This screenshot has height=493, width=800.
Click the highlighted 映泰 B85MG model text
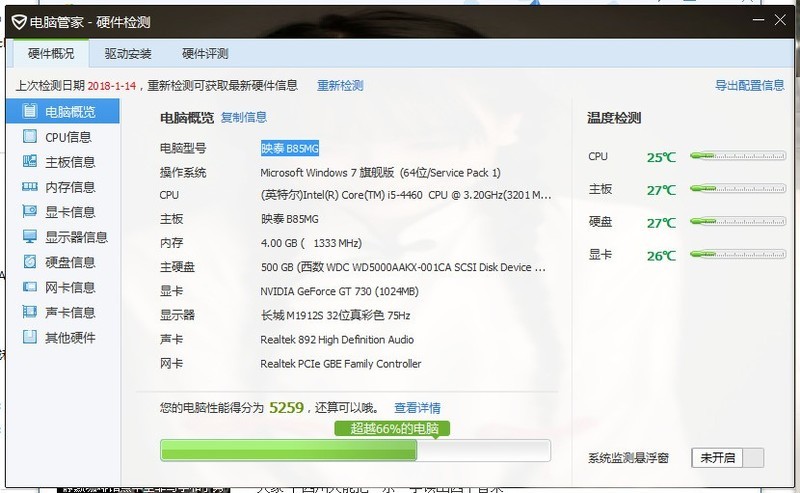(289, 148)
